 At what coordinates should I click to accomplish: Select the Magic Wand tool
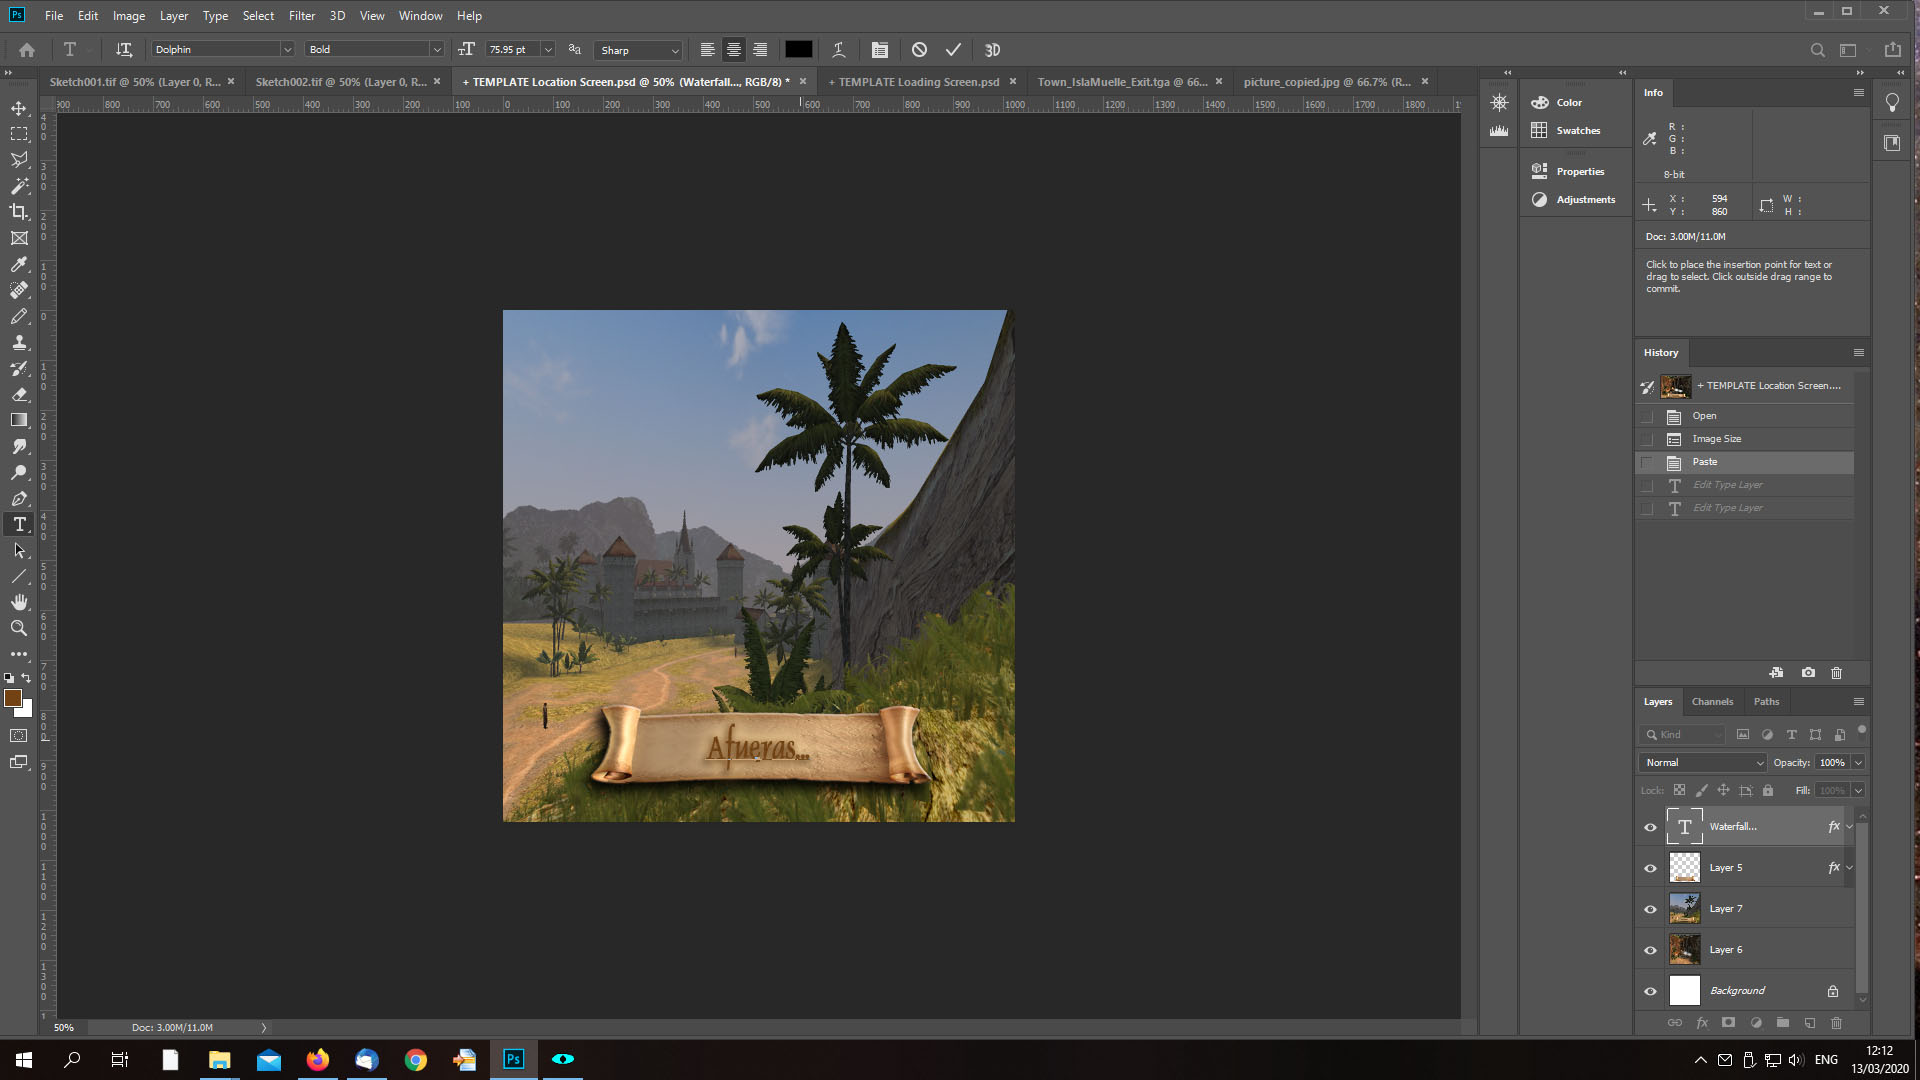pyautogui.click(x=19, y=186)
